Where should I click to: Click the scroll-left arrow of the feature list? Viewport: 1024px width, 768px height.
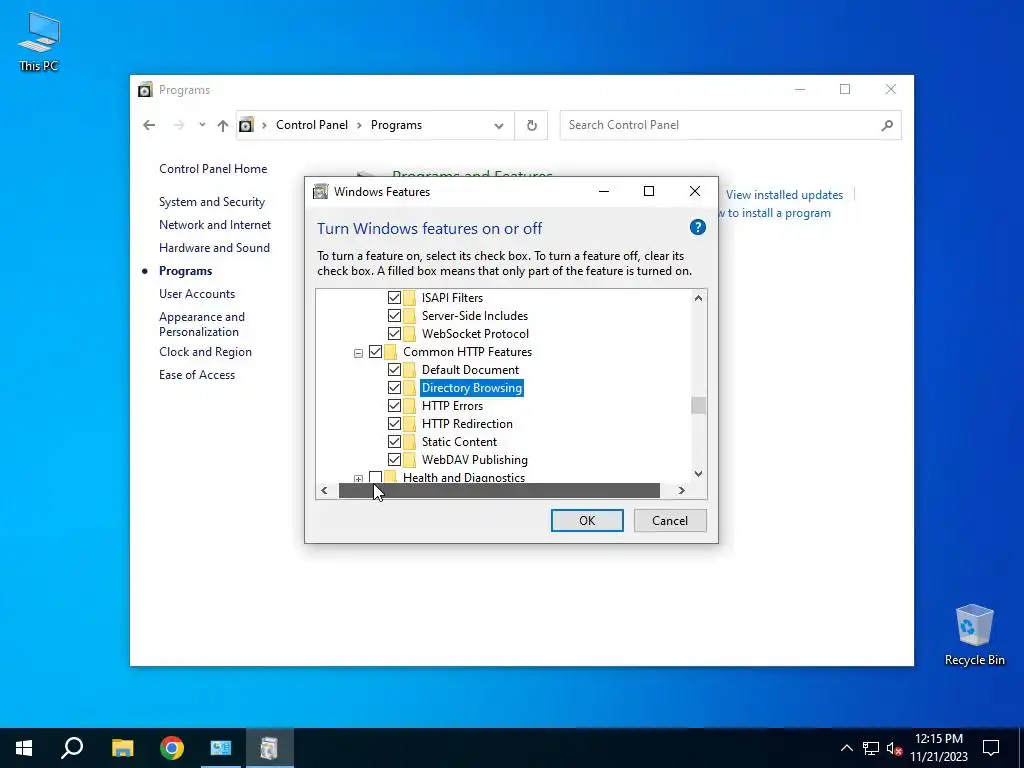pyautogui.click(x=325, y=490)
